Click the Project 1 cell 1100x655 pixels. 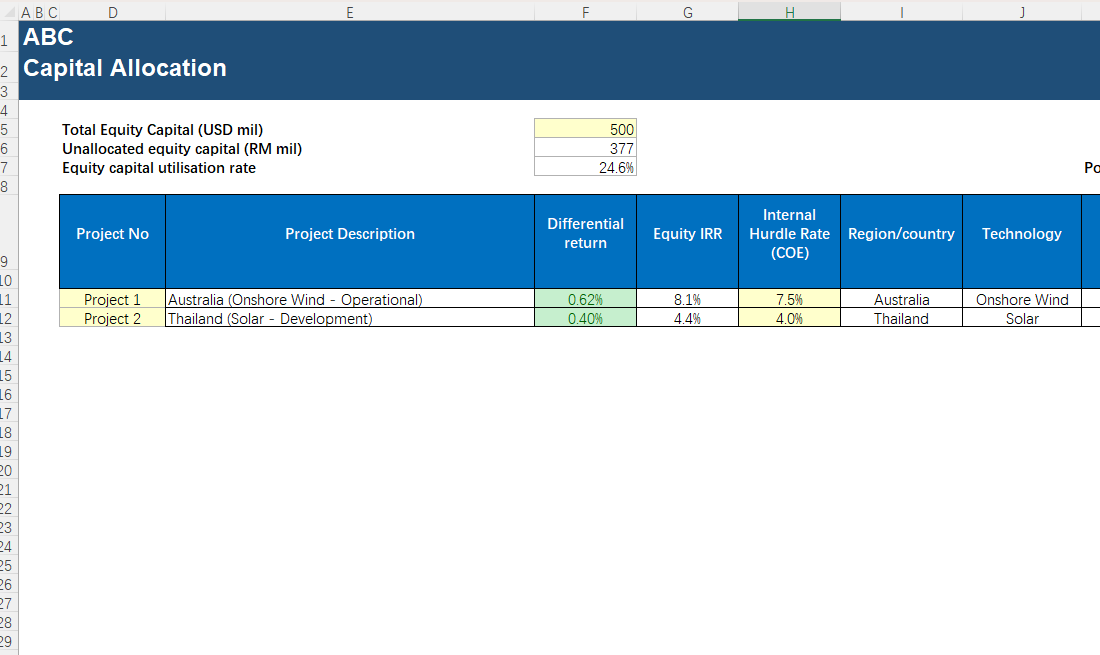point(112,300)
